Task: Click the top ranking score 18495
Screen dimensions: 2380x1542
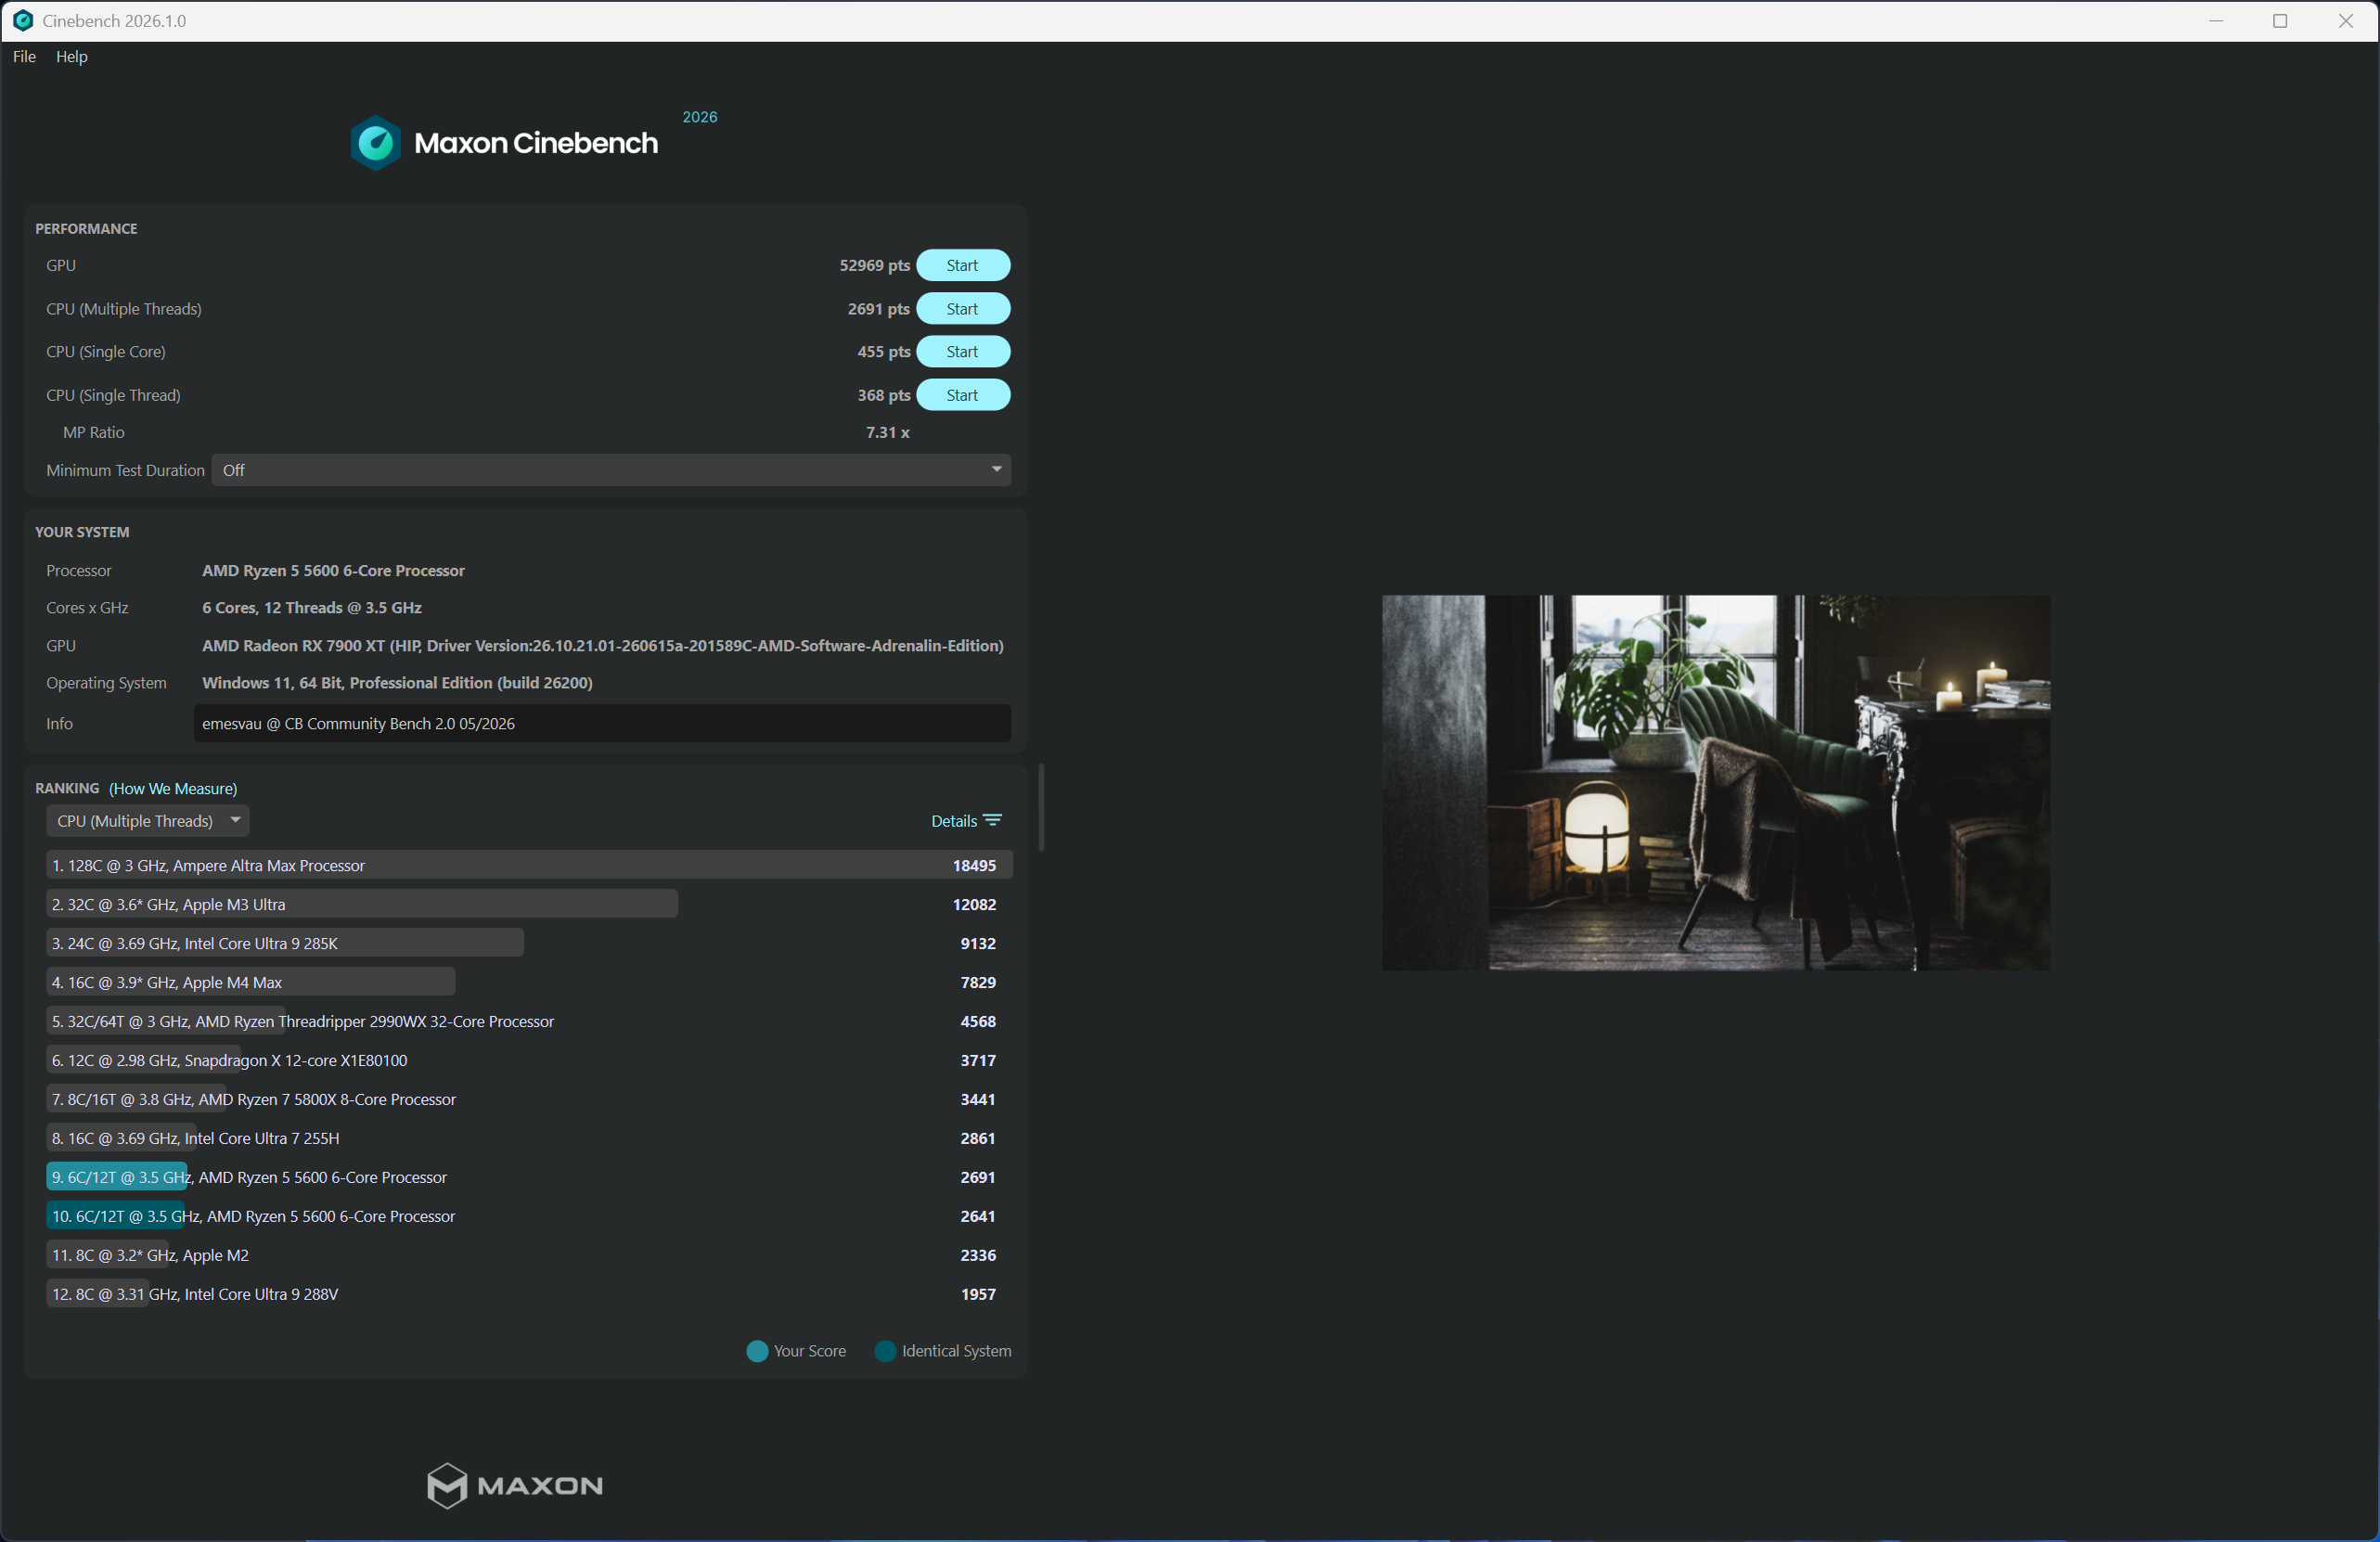Action: pyautogui.click(x=974, y=866)
